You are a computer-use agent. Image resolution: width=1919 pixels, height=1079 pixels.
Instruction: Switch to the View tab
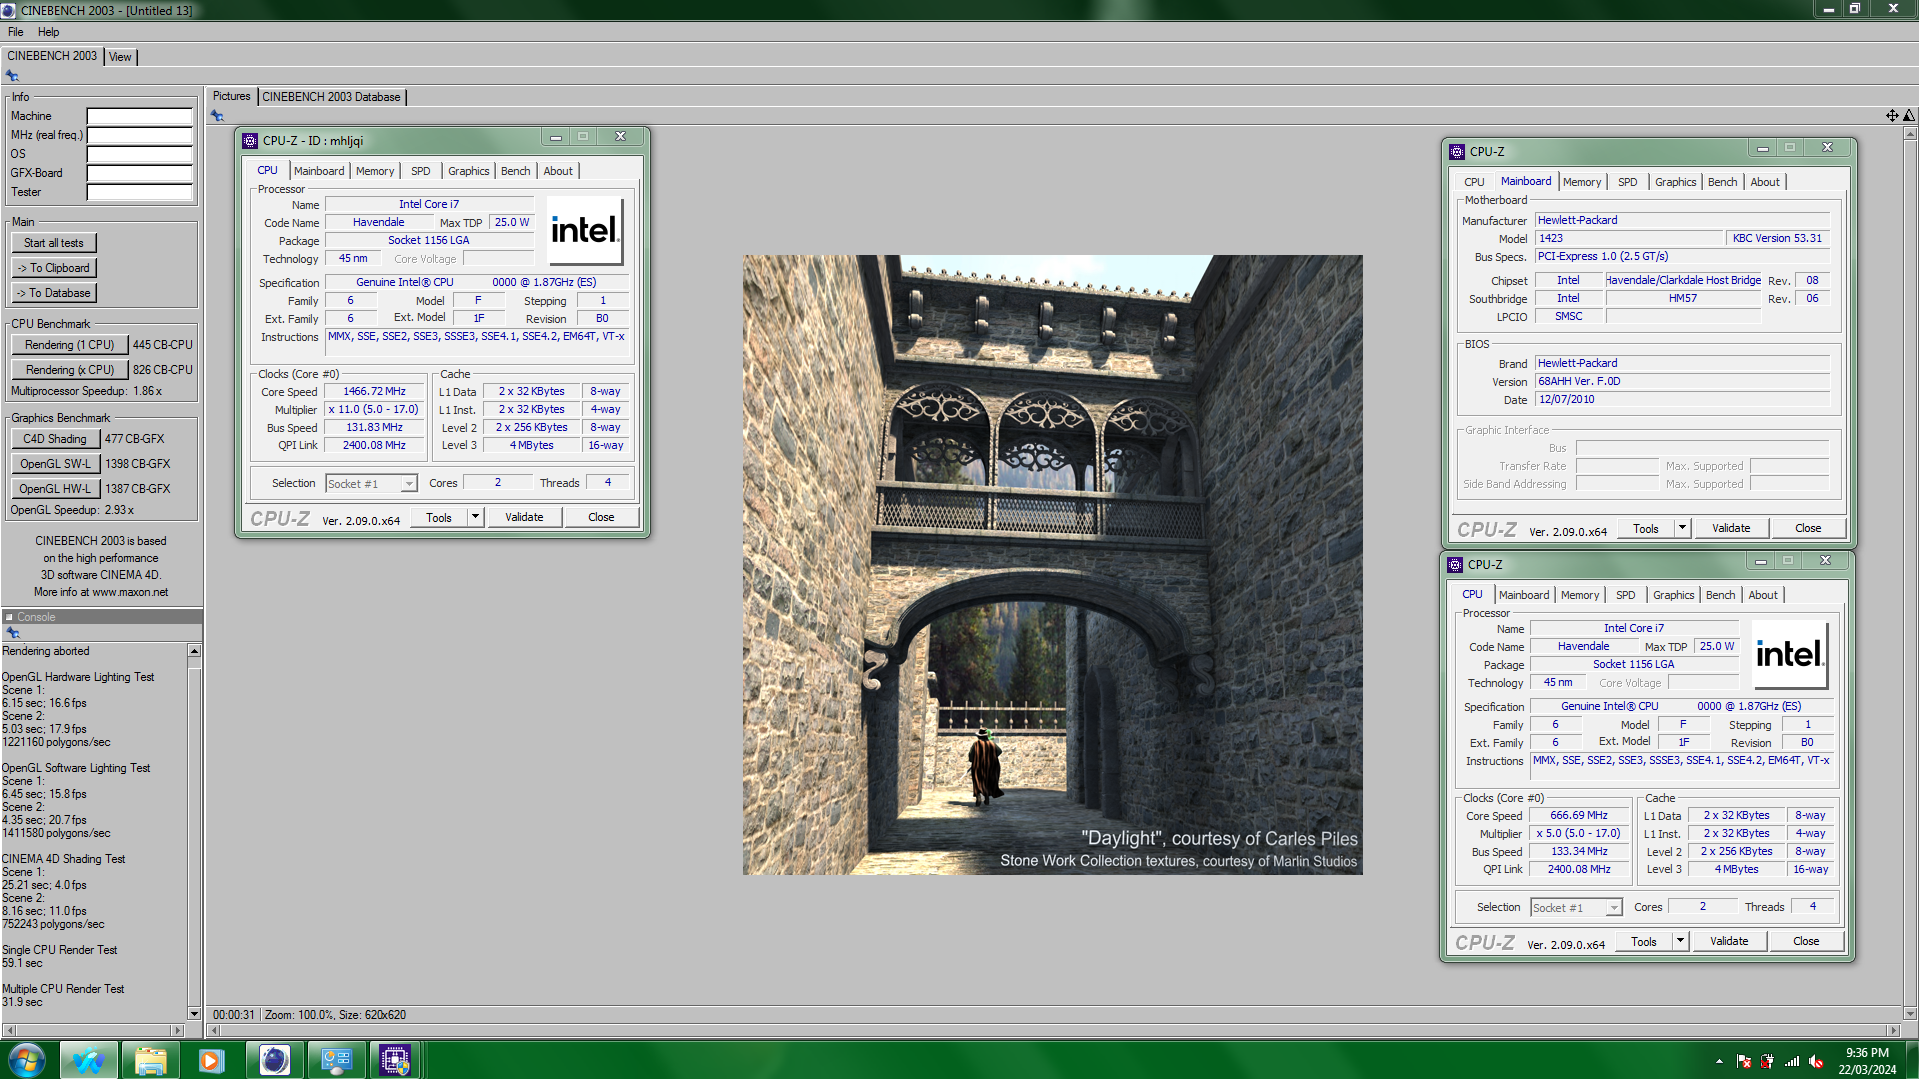[x=120, y=57]
